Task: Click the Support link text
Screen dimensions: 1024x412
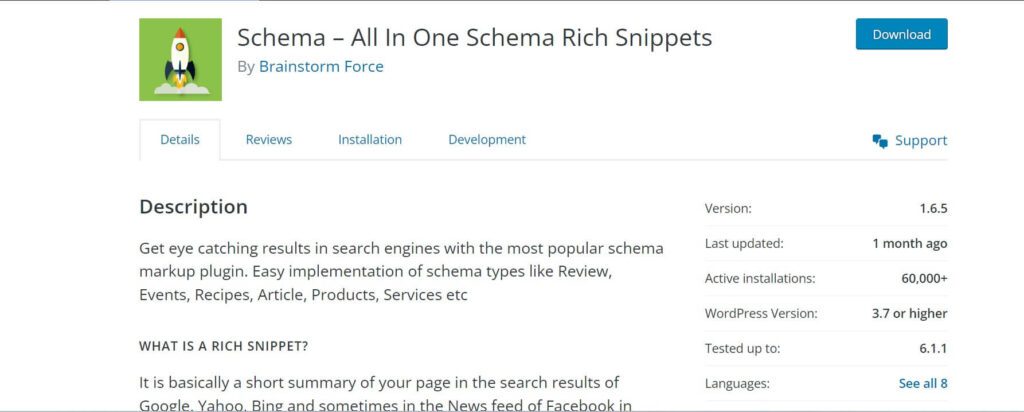Action: click(x=921, y=141)
